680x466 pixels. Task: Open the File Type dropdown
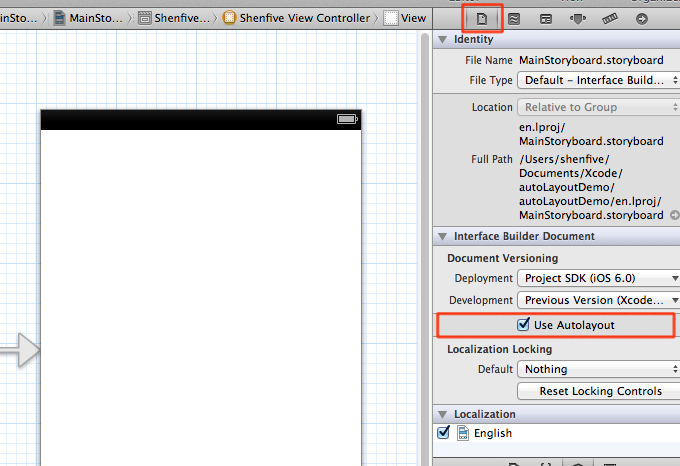pyautogui.click(x=598, y=80)
